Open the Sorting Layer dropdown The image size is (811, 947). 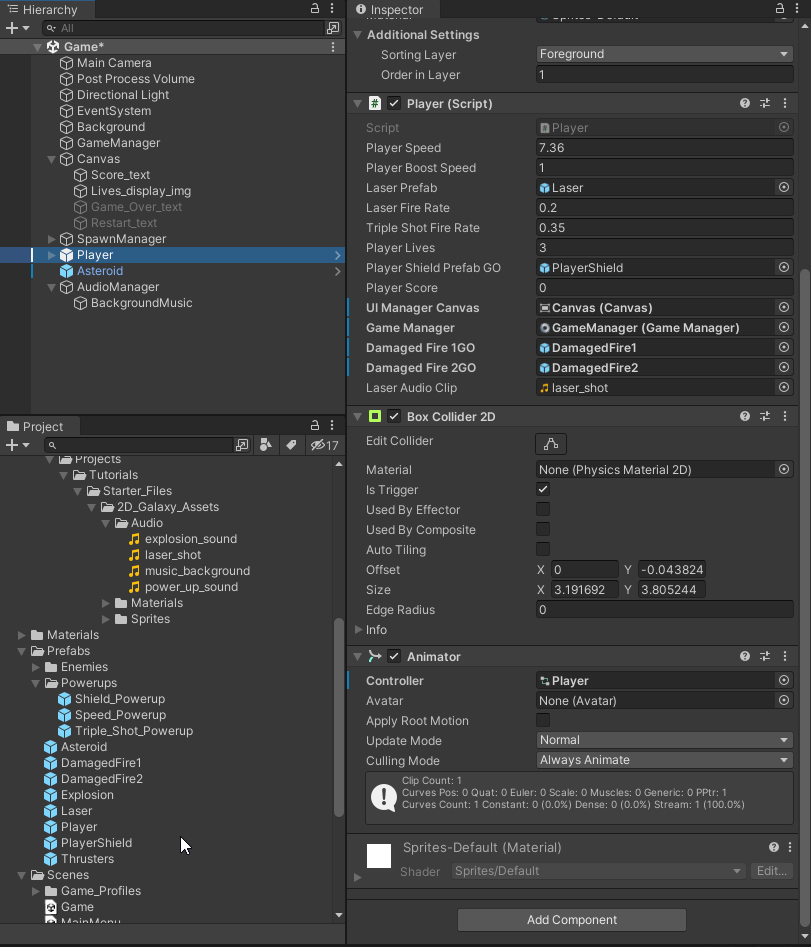click(x=664, y=54)
